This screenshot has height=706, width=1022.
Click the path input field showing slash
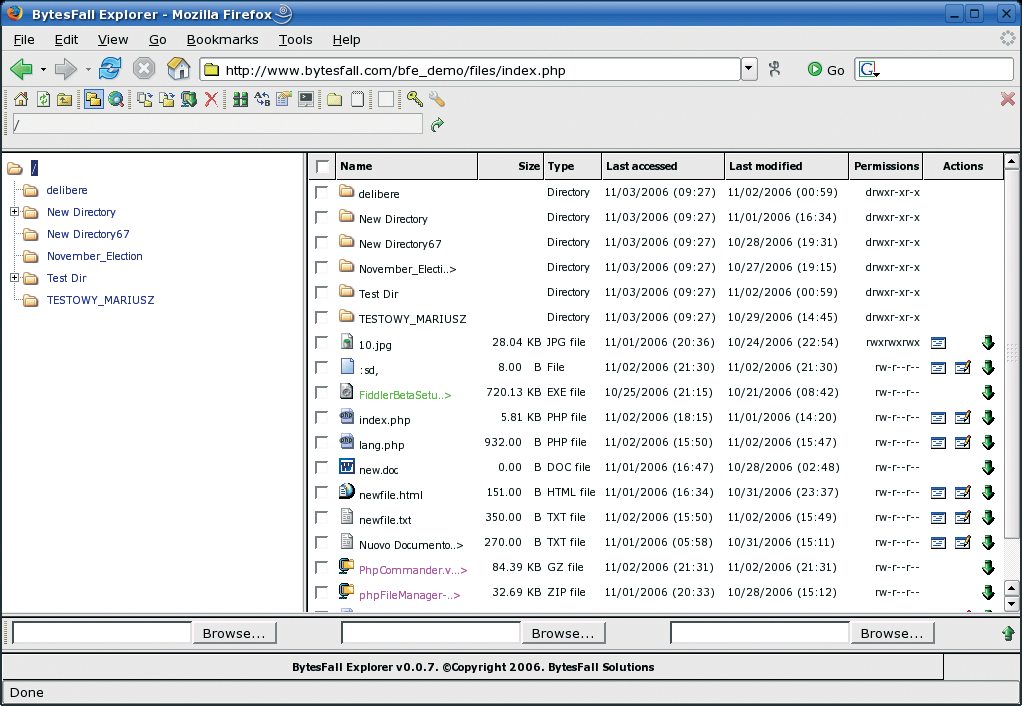218,124
